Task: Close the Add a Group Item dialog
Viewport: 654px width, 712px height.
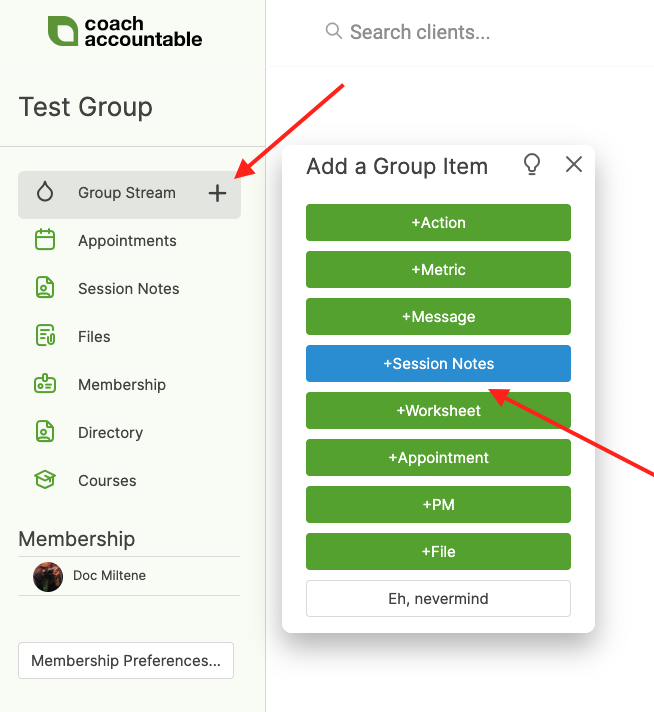Action: (x=574, y=164)
